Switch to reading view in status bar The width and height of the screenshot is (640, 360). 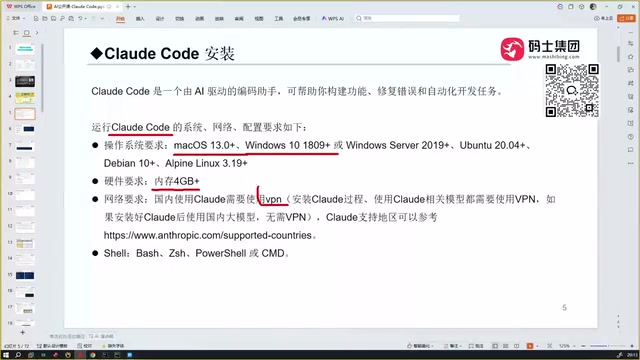point(517,346)
